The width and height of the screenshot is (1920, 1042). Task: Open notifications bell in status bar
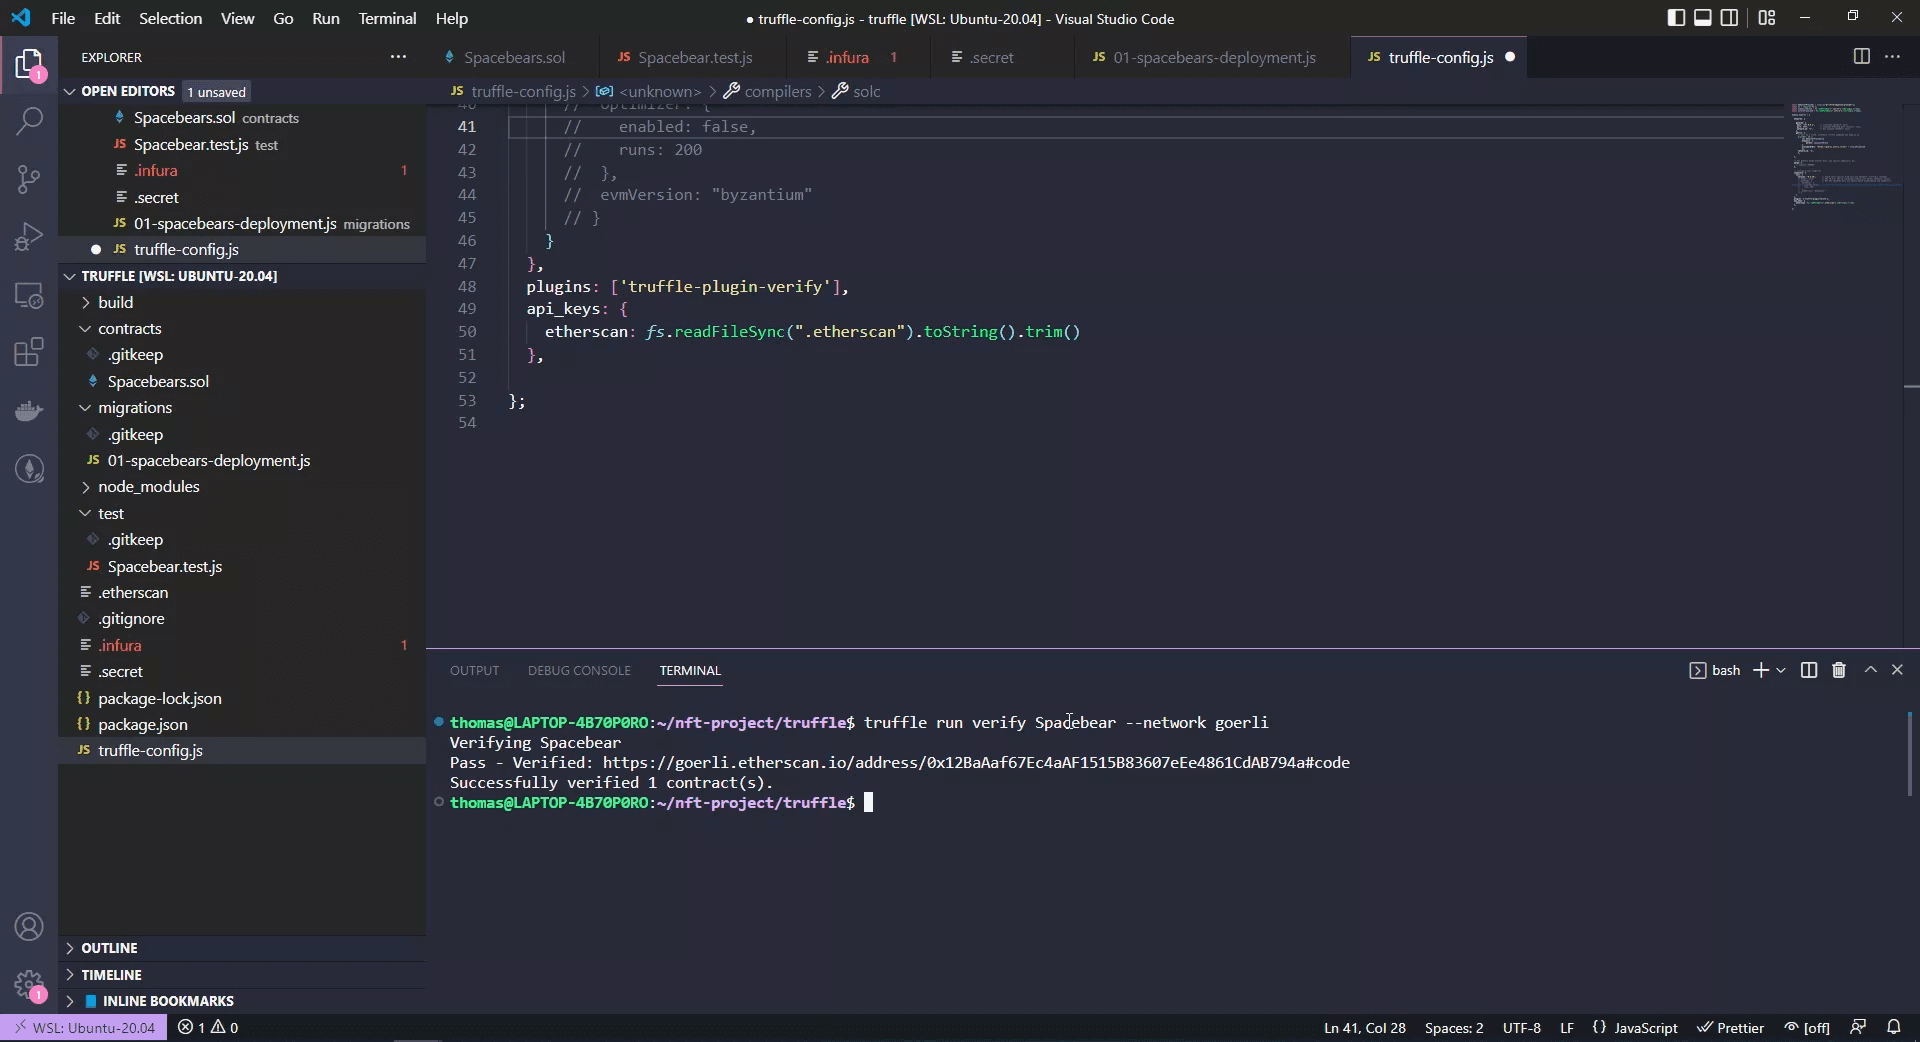click(1893, 1027)
